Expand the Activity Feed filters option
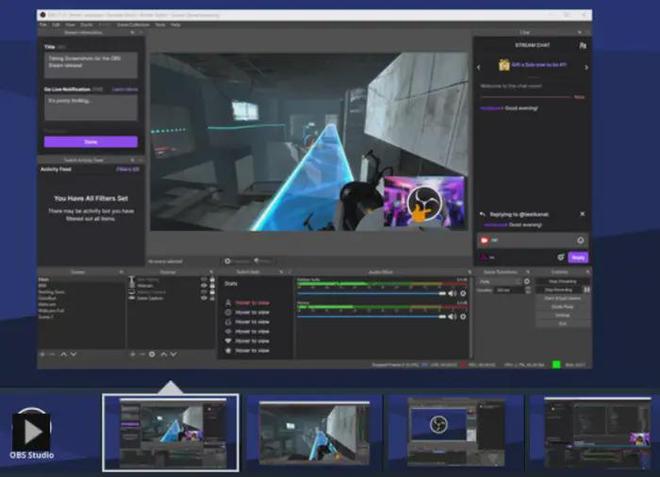660x477 pixels. coord(127,169)
